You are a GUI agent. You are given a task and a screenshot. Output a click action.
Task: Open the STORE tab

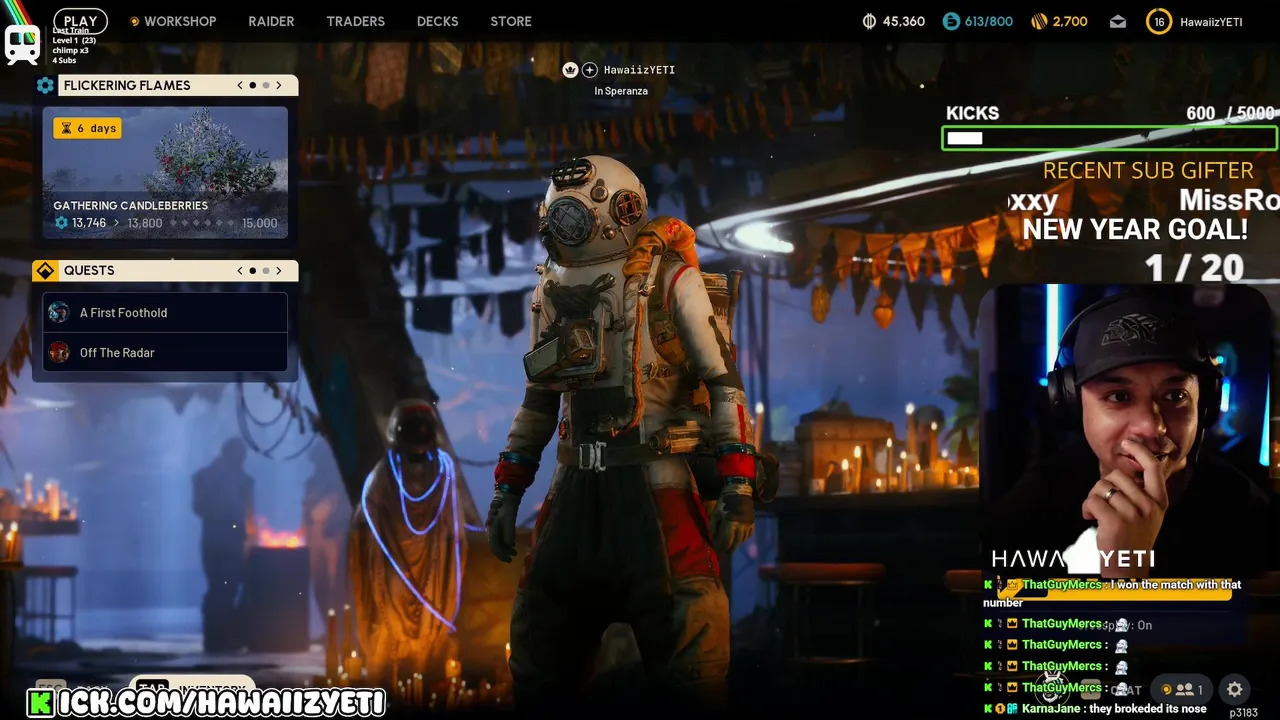tap(511, 21)
